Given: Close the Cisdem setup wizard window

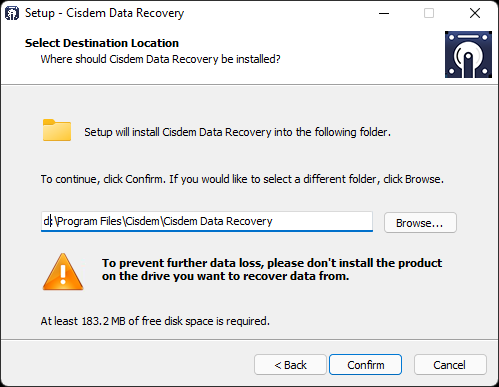Looking at the screenshot, I should point(475,13).
